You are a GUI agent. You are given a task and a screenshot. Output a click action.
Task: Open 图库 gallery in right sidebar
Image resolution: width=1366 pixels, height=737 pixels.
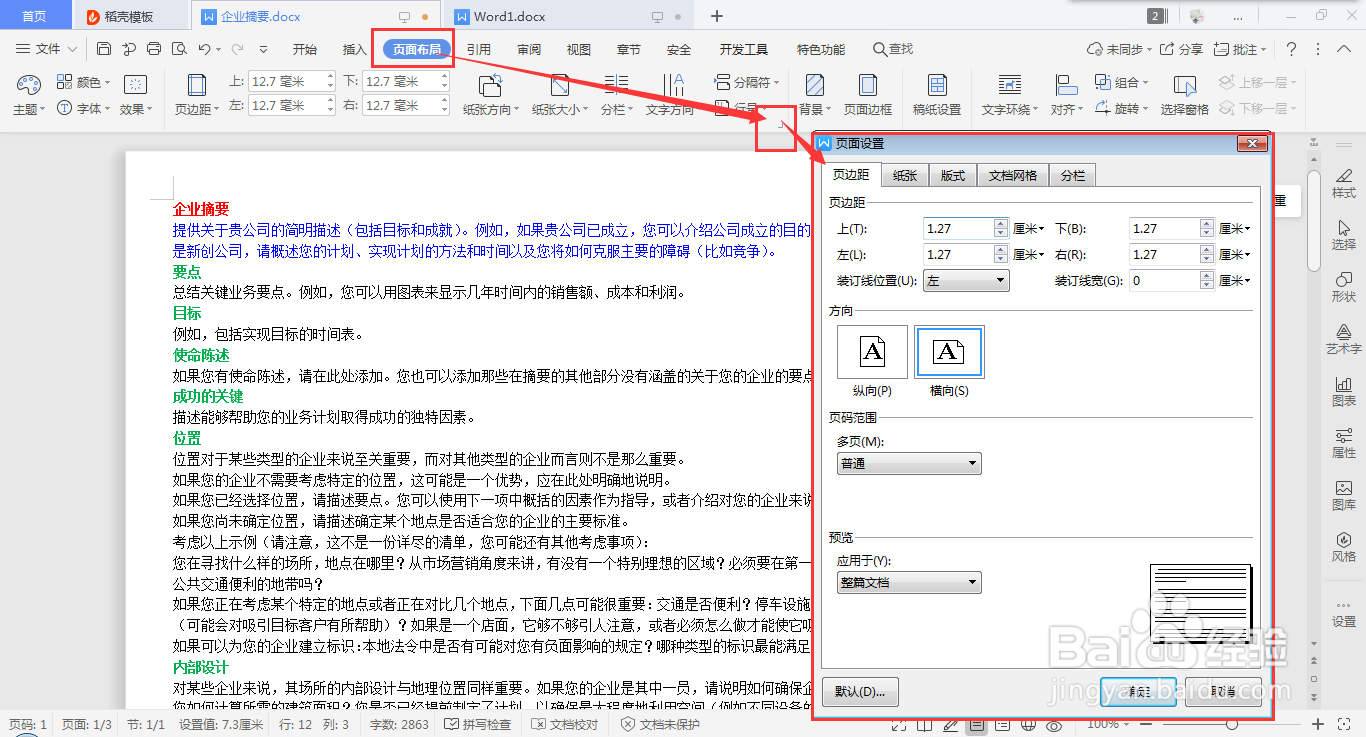[x=1344, y=493]
